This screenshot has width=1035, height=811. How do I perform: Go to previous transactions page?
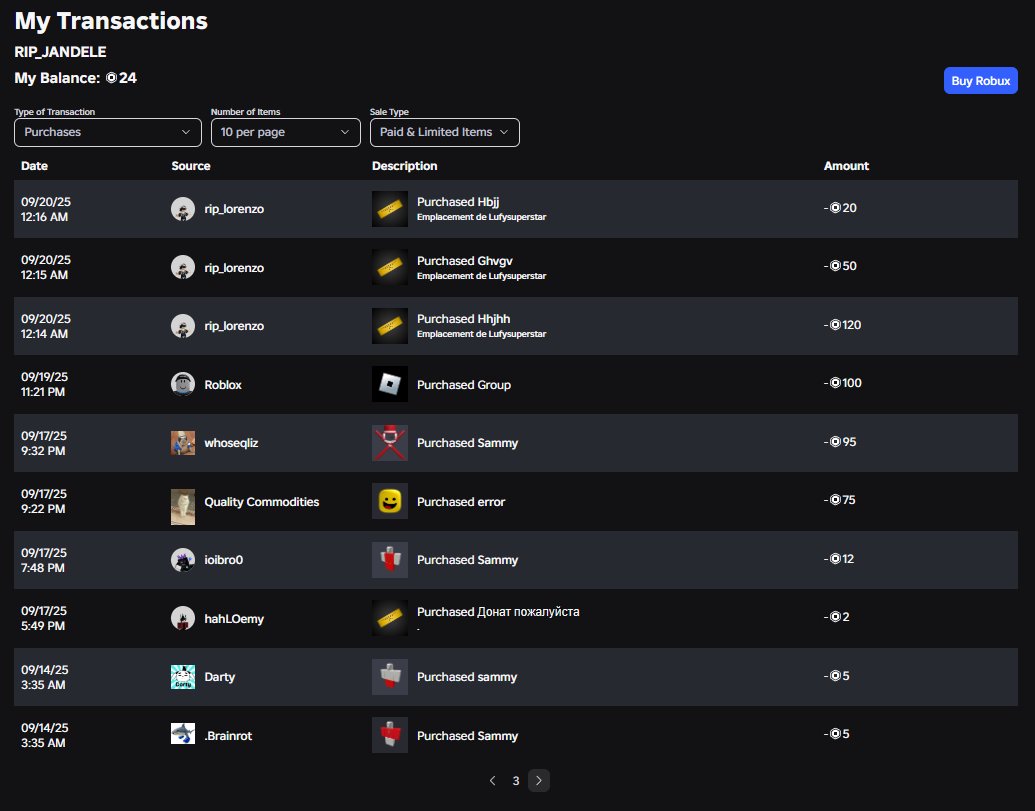492,781
